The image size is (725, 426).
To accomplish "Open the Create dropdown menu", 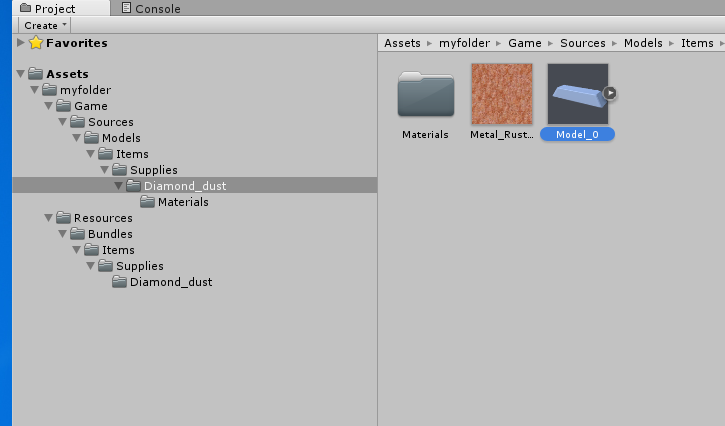I will 45,25.
